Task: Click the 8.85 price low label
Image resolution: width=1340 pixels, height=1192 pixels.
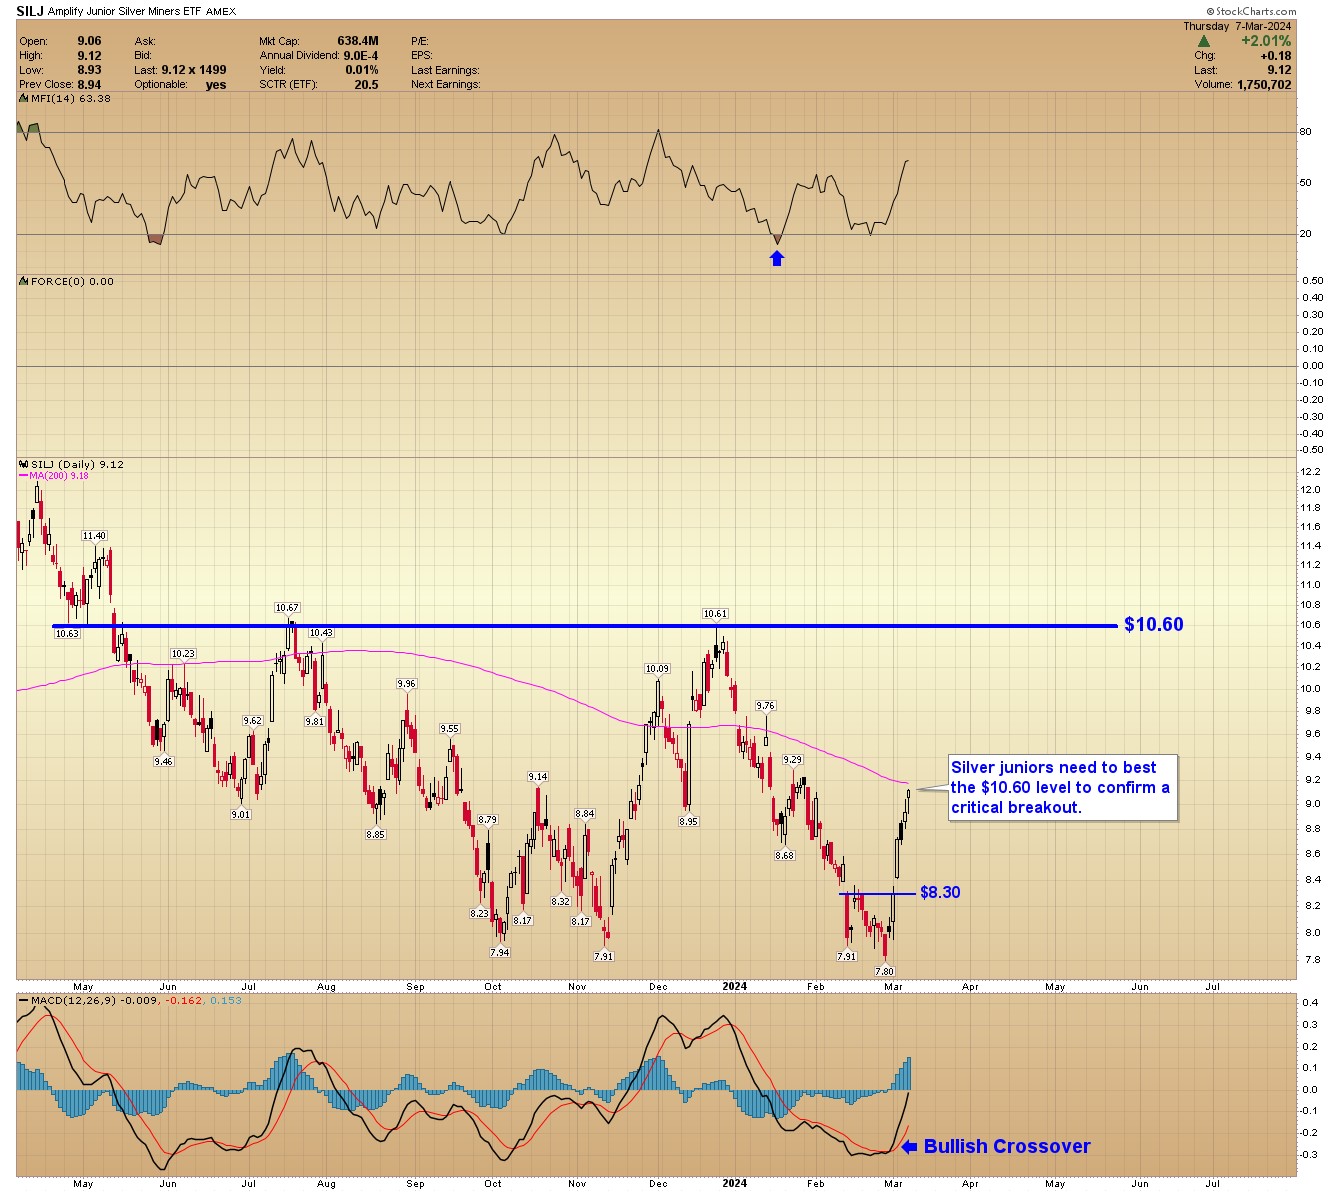Action: click(375, 834)
